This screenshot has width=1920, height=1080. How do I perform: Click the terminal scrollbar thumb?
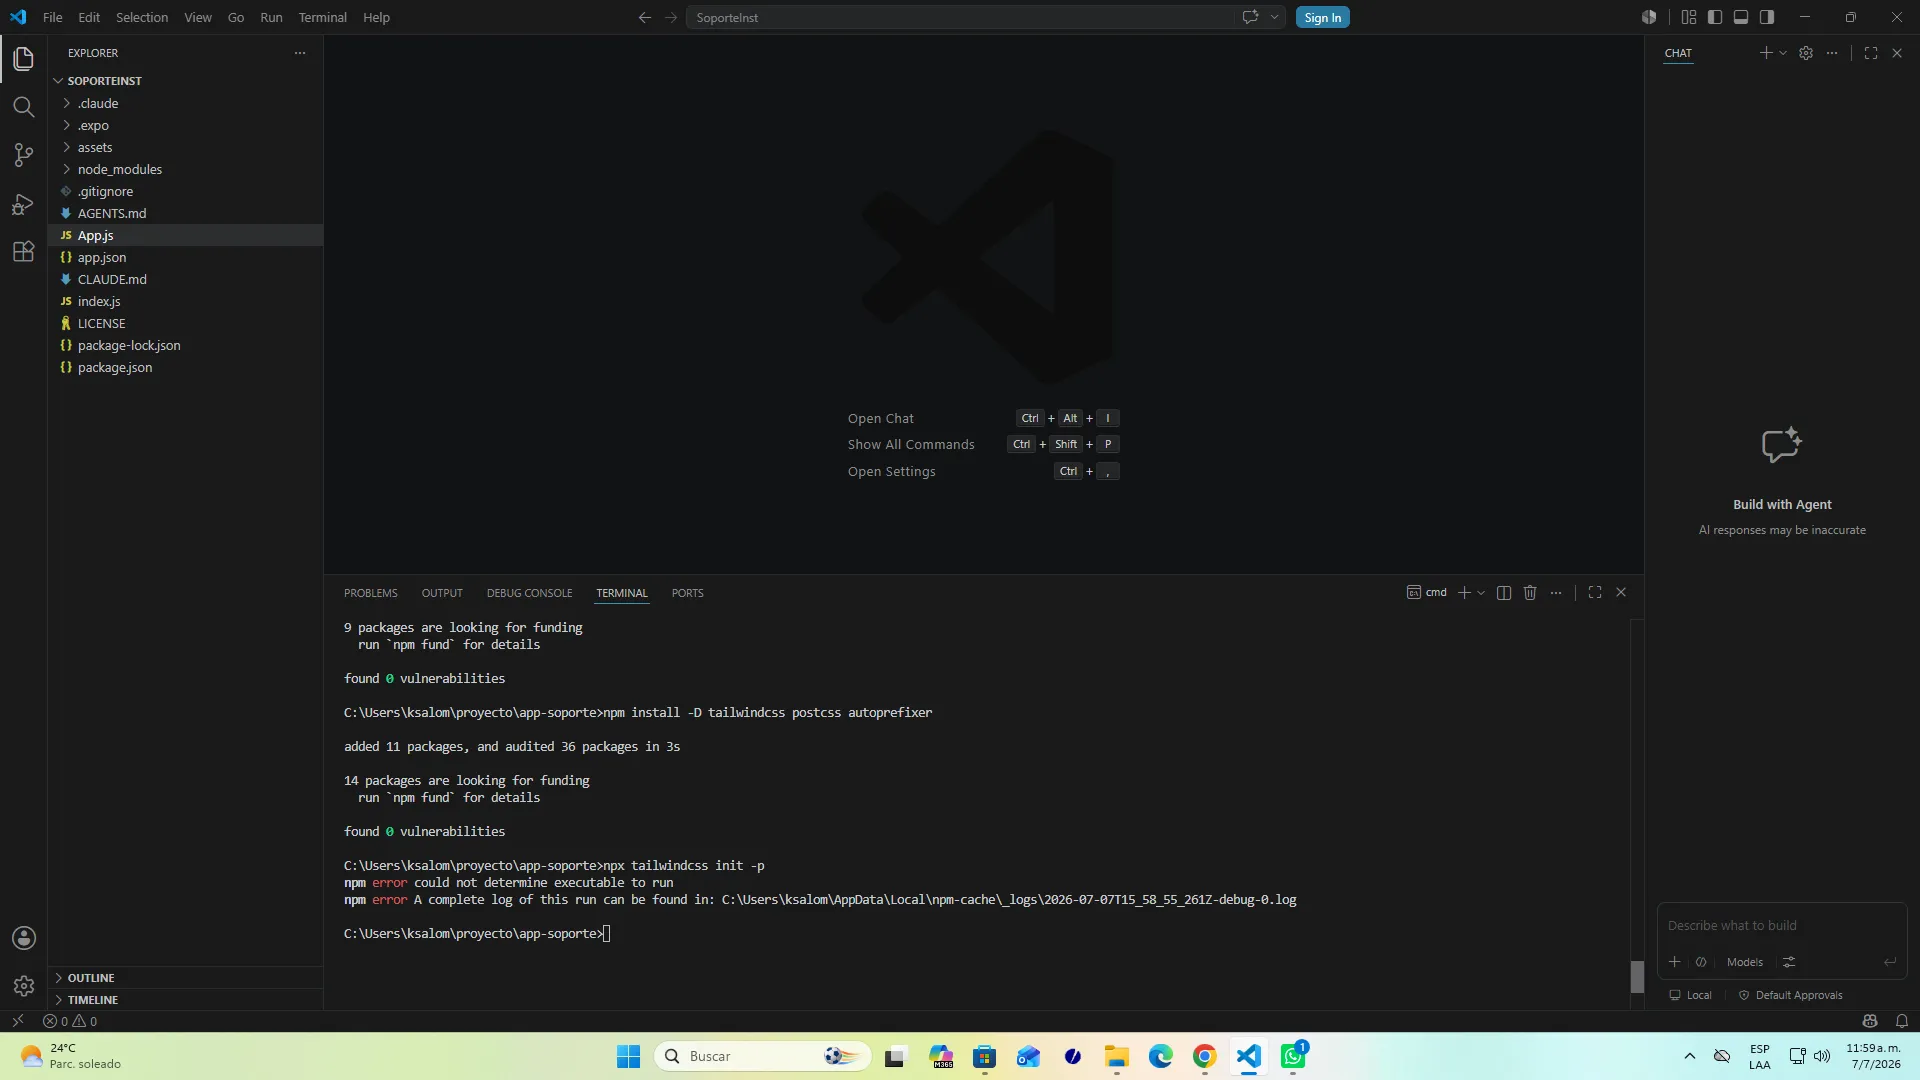(1637, 977)
